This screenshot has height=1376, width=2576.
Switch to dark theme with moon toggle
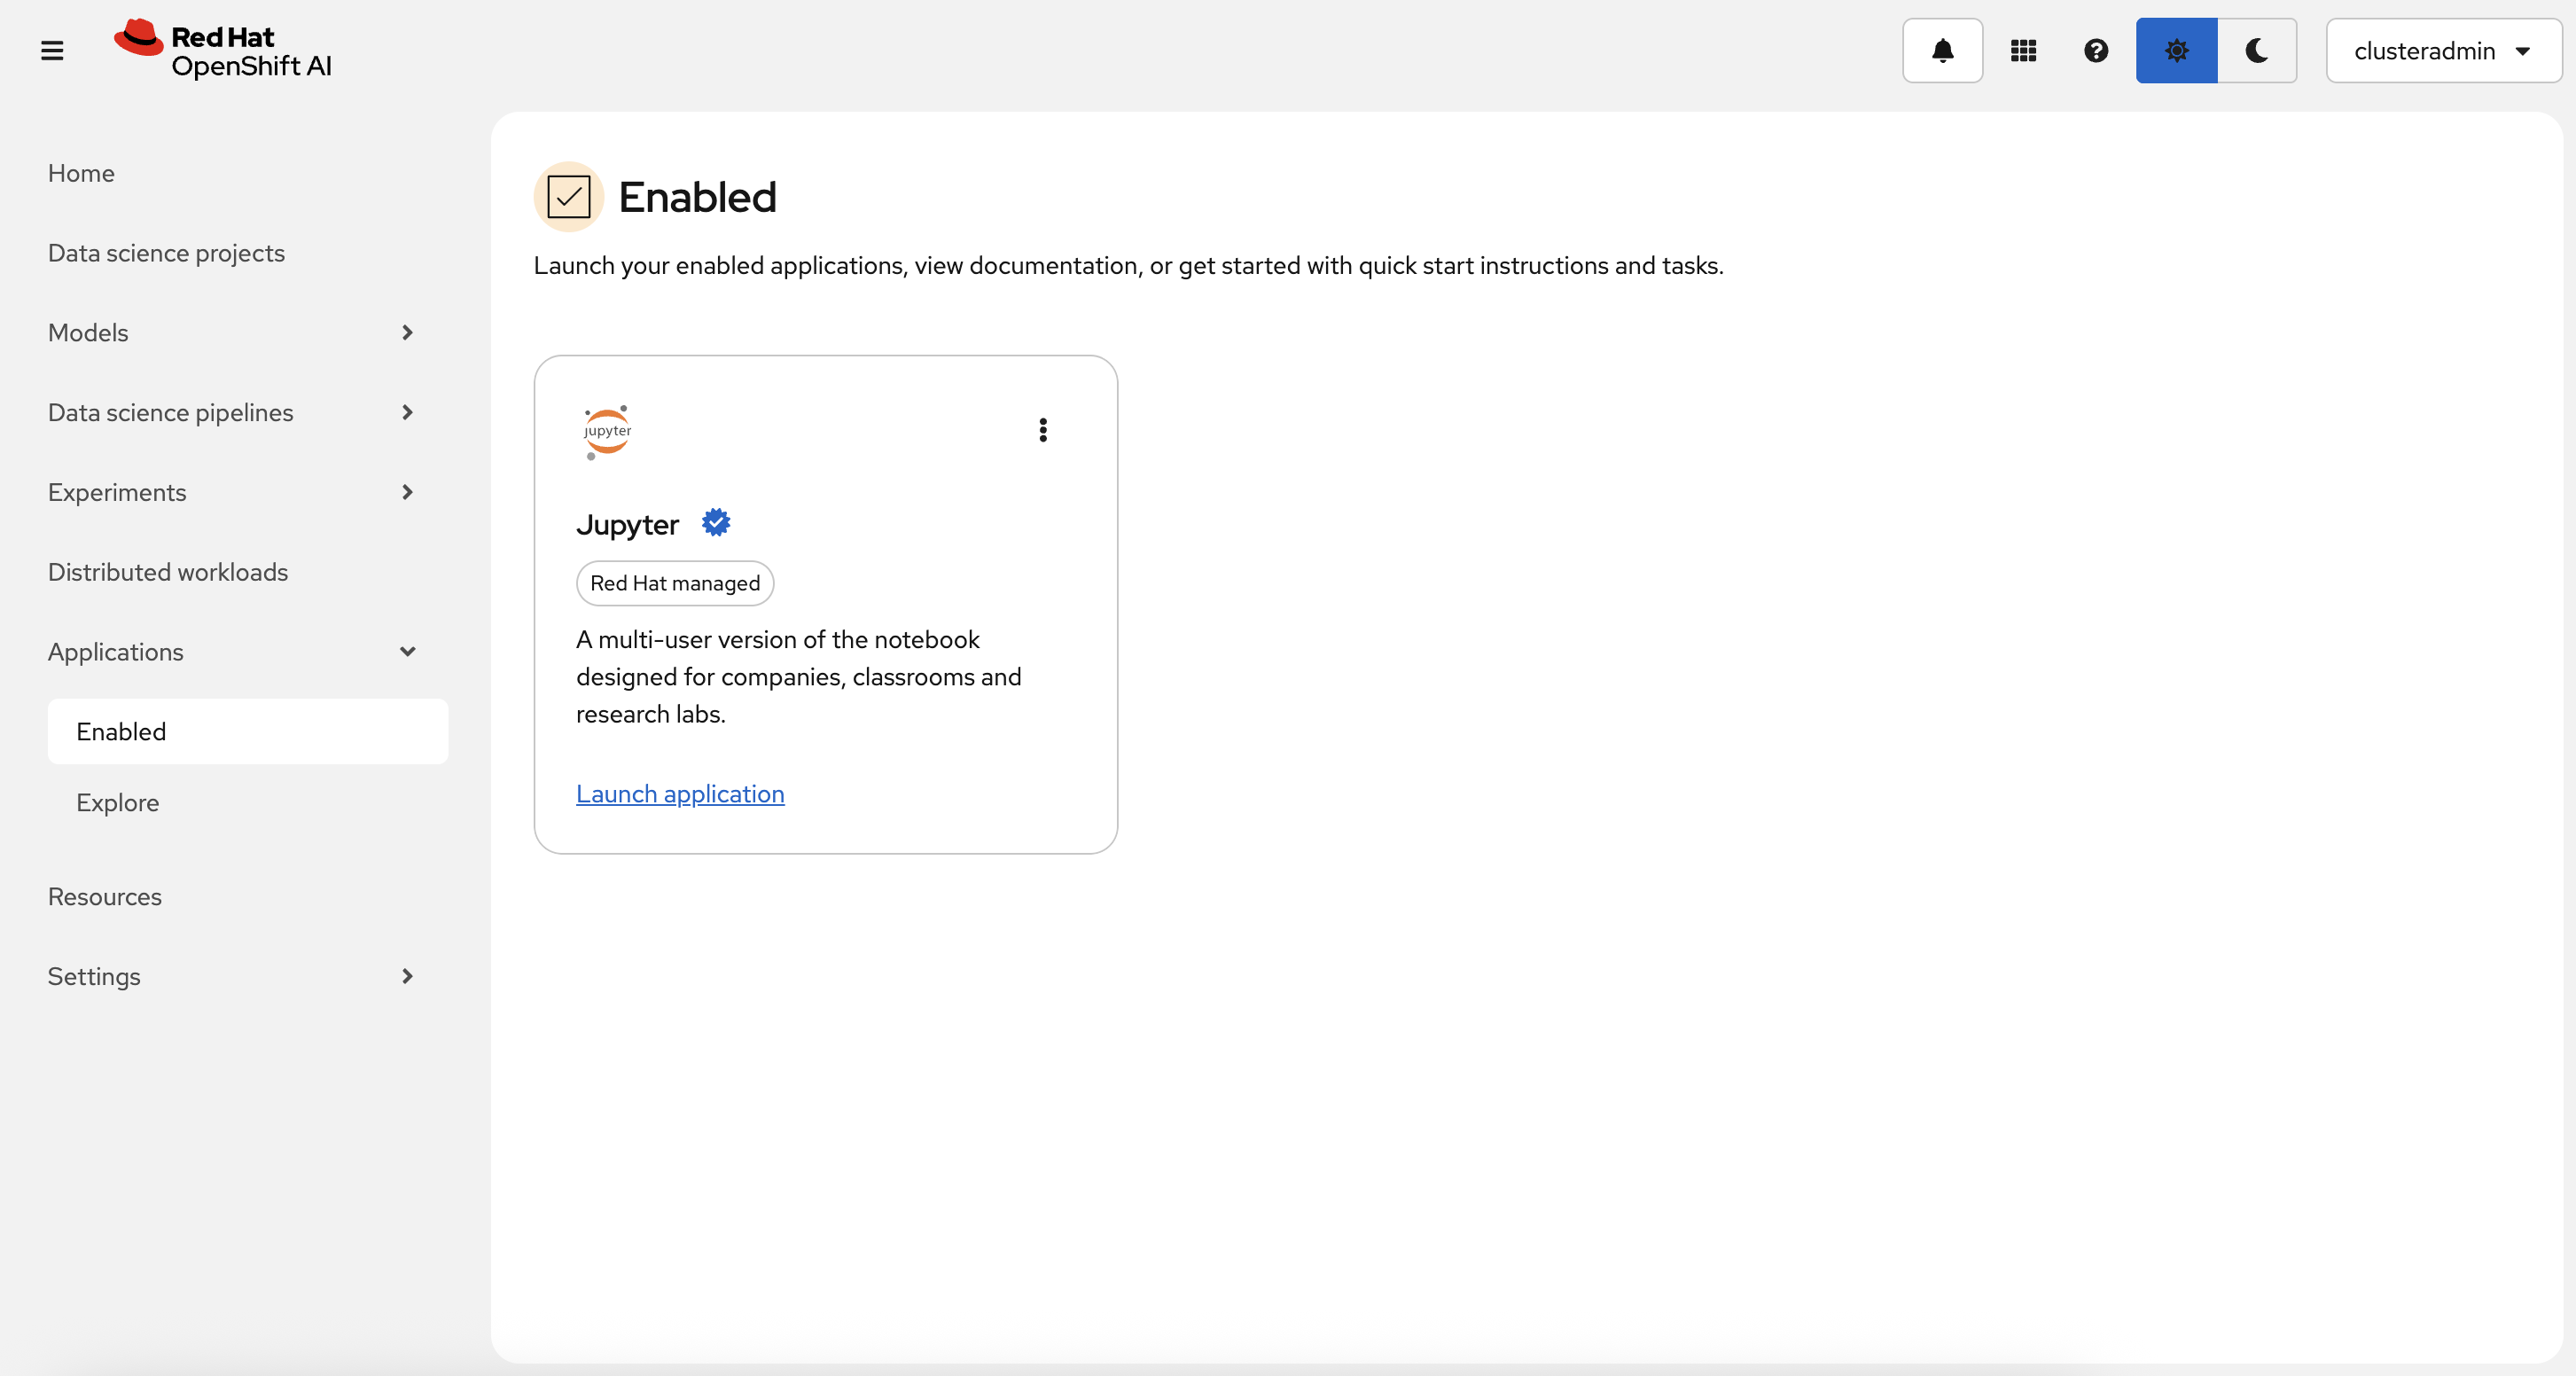coord(2256,50)
